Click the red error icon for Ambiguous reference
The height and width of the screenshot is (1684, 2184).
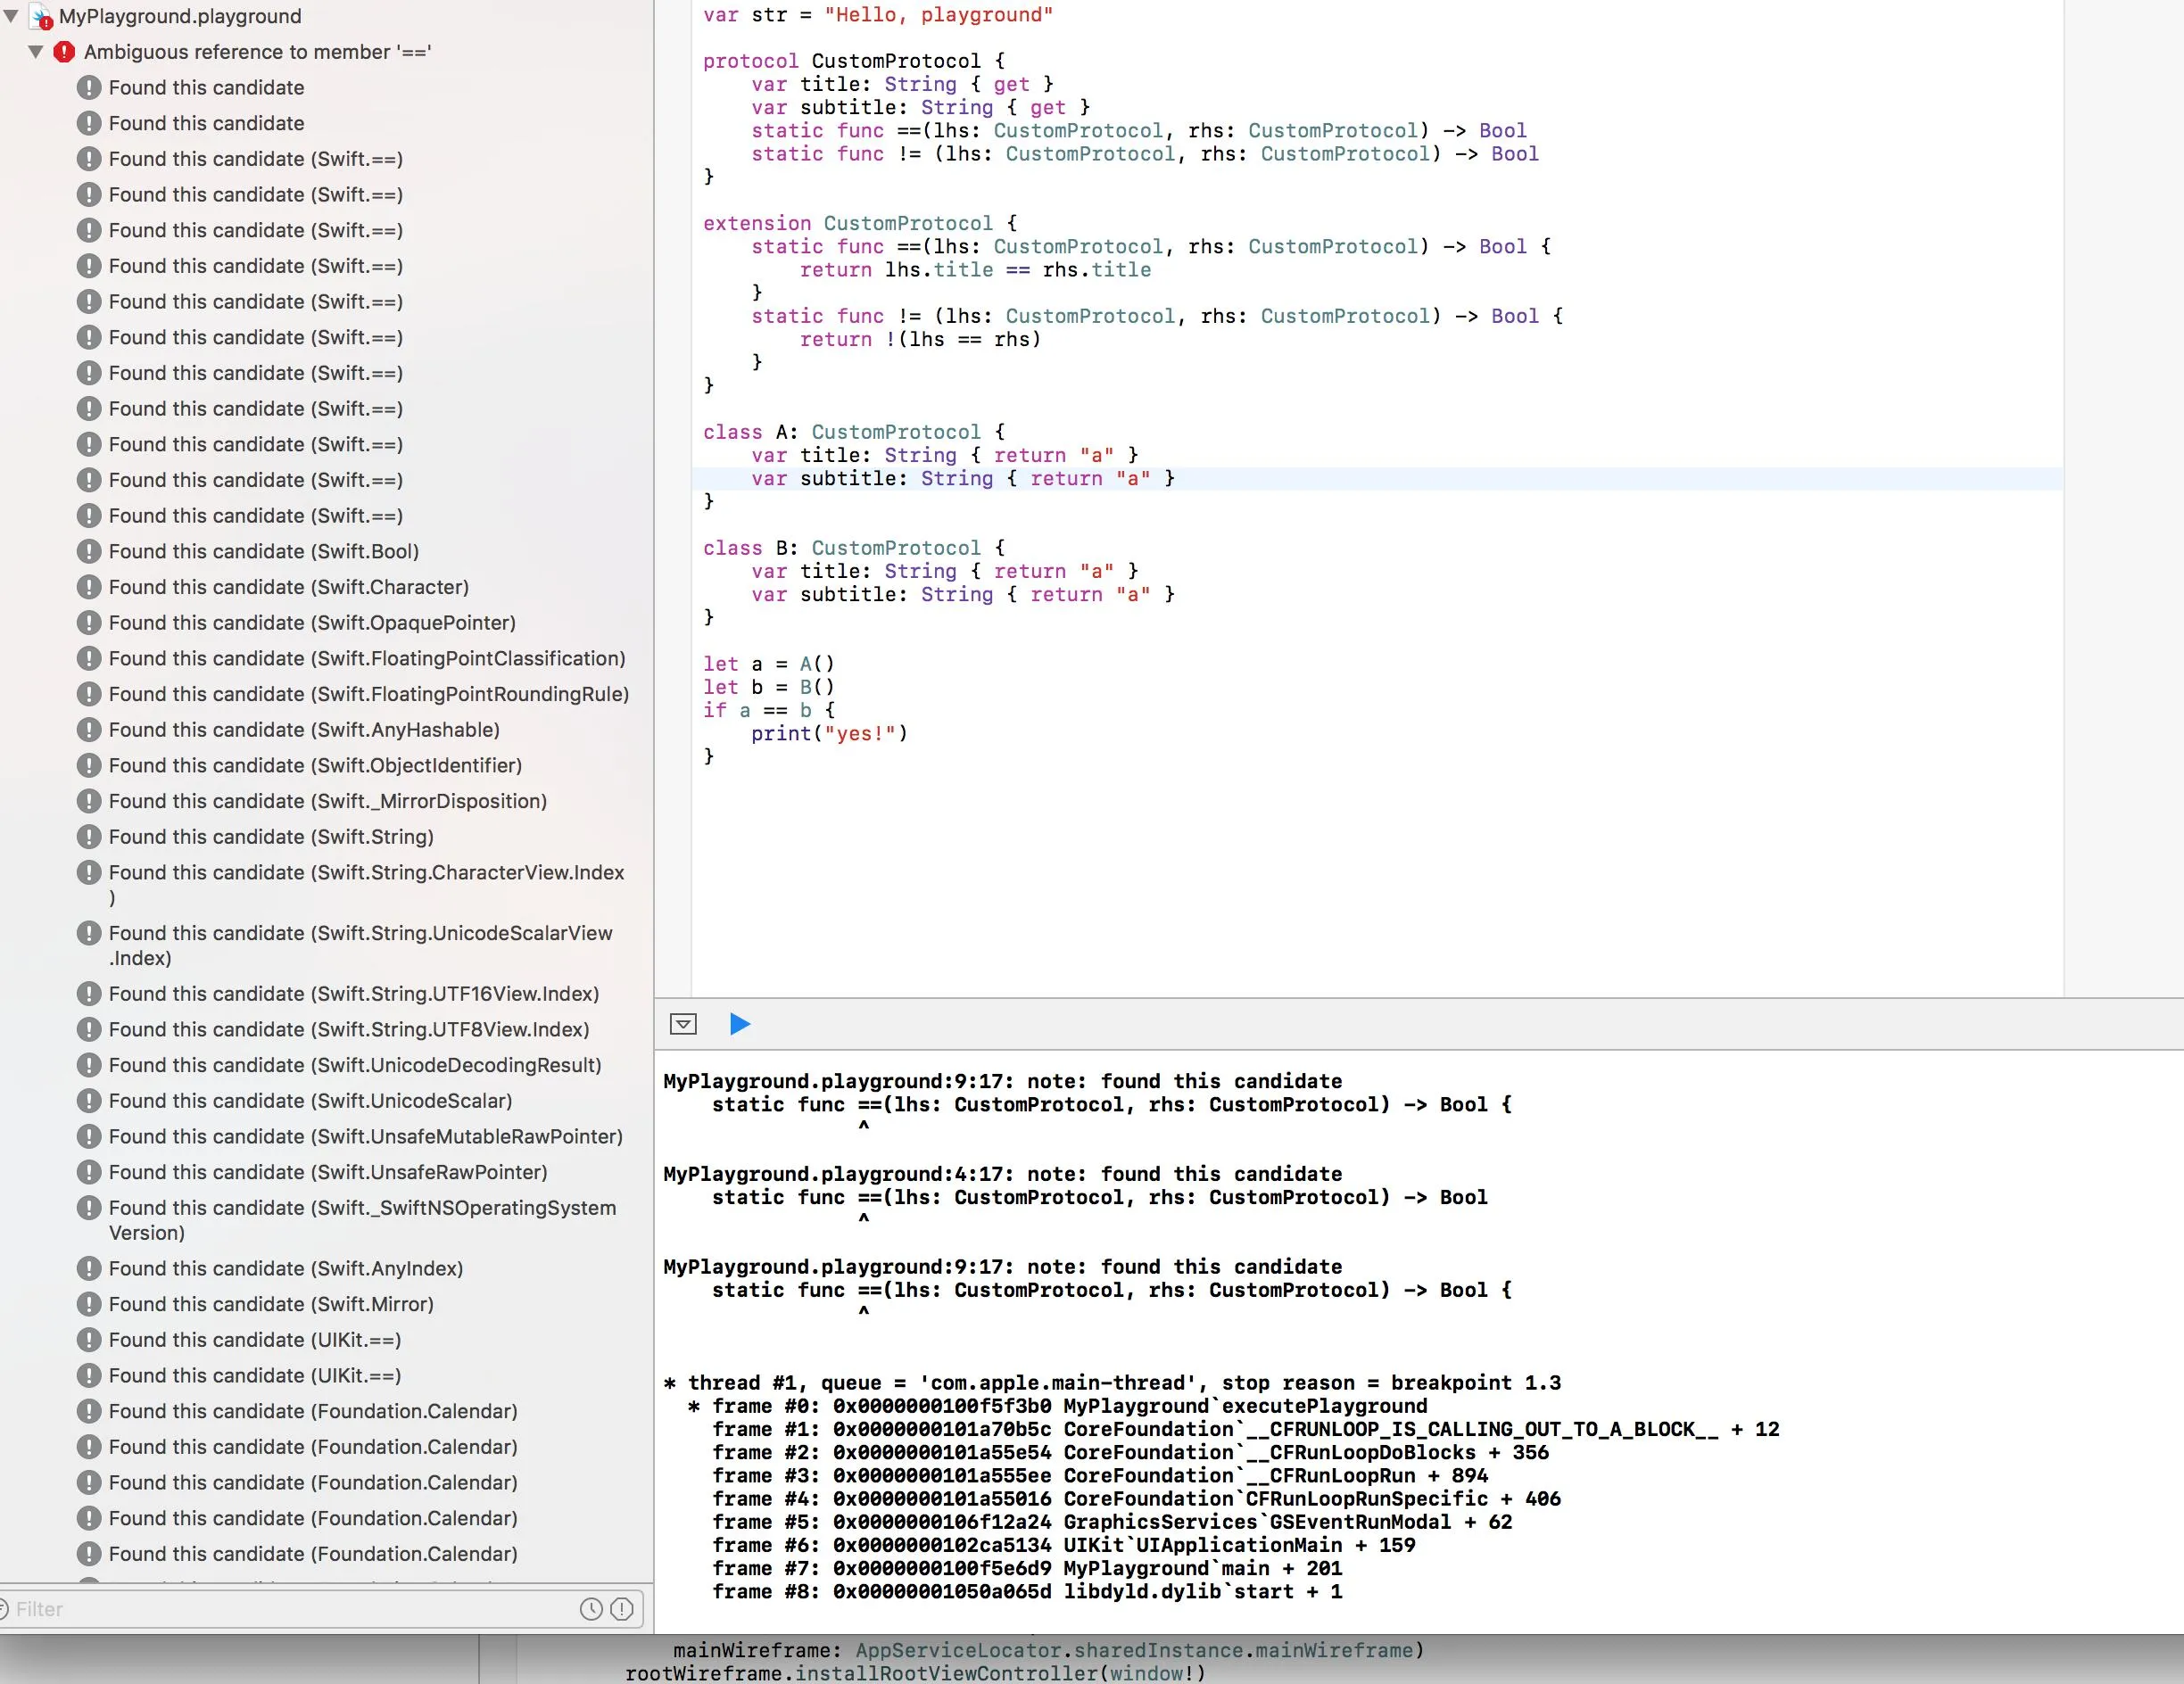click(65, 52)
